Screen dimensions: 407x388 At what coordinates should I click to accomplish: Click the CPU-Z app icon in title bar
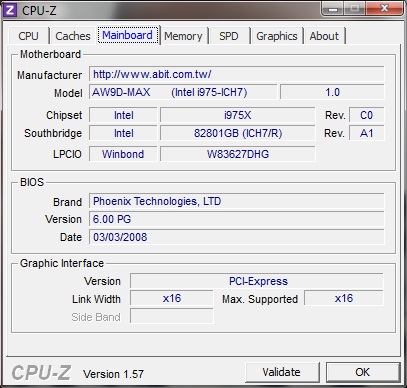pyautogui.click(x=10, y=10)
